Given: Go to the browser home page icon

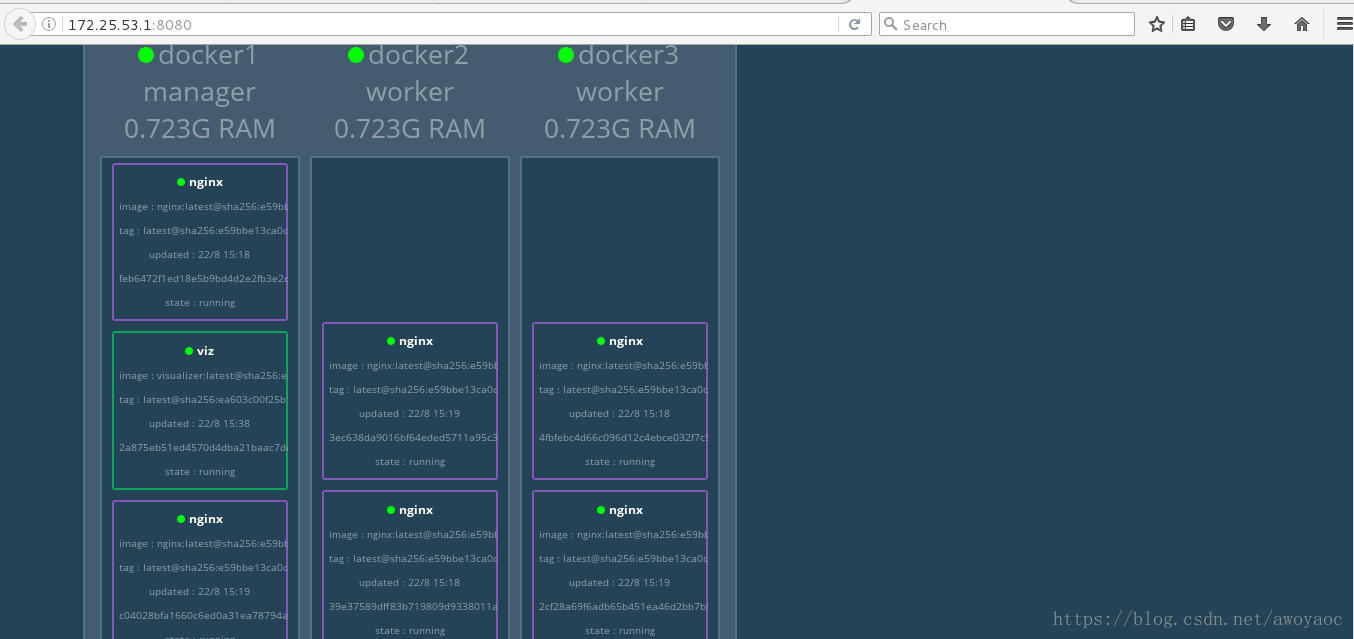Looking at the screenshot, I should click(x=1302, y=25).
